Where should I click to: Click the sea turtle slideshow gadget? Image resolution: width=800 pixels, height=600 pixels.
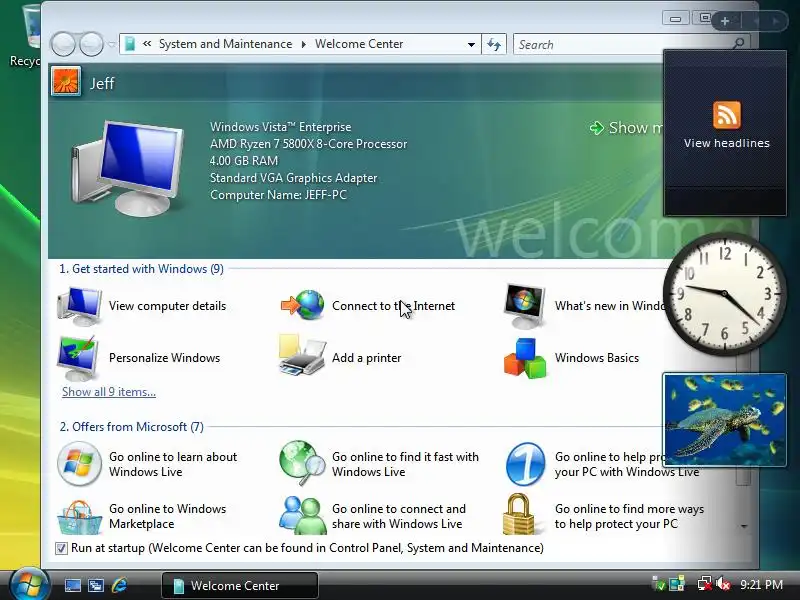point(724,419)
